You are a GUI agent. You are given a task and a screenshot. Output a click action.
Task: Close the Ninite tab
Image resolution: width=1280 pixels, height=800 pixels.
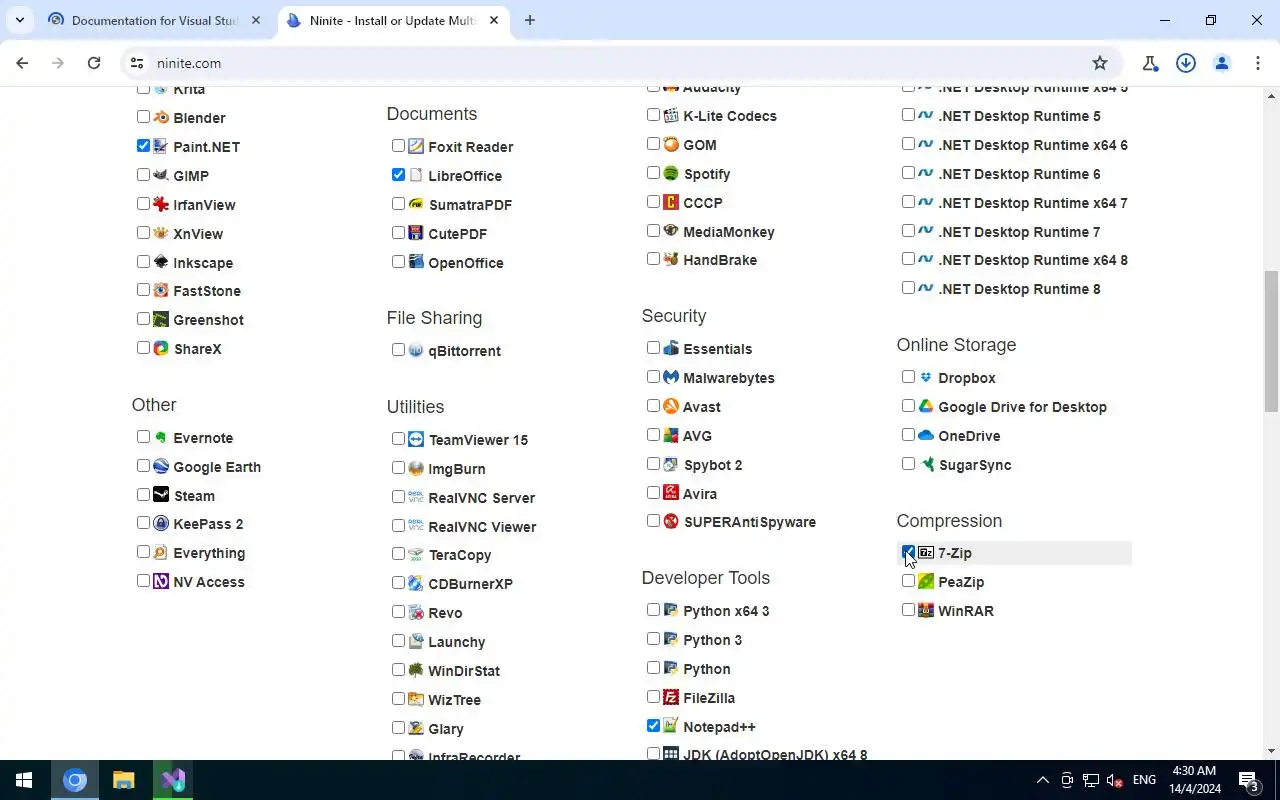pyautogui.click(x=494, y=20)
